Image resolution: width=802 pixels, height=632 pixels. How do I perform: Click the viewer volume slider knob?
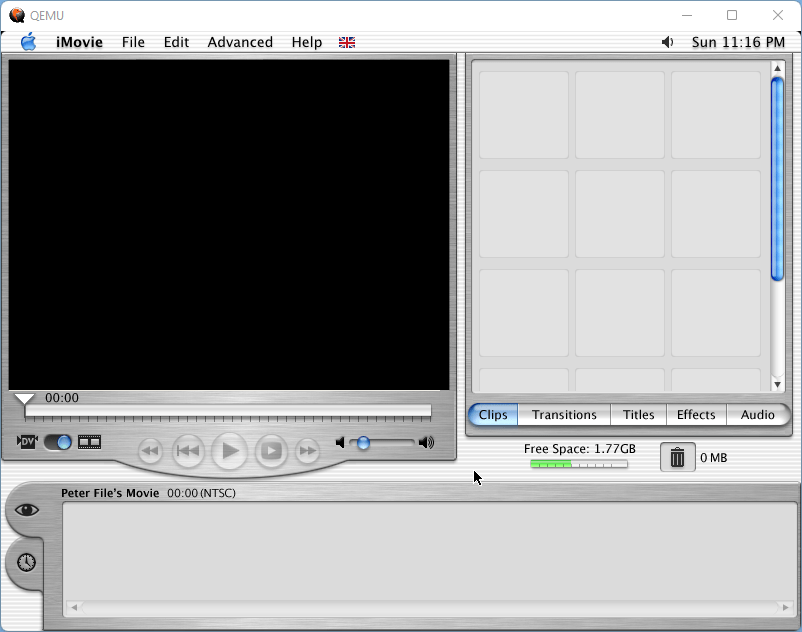point(363,442)
